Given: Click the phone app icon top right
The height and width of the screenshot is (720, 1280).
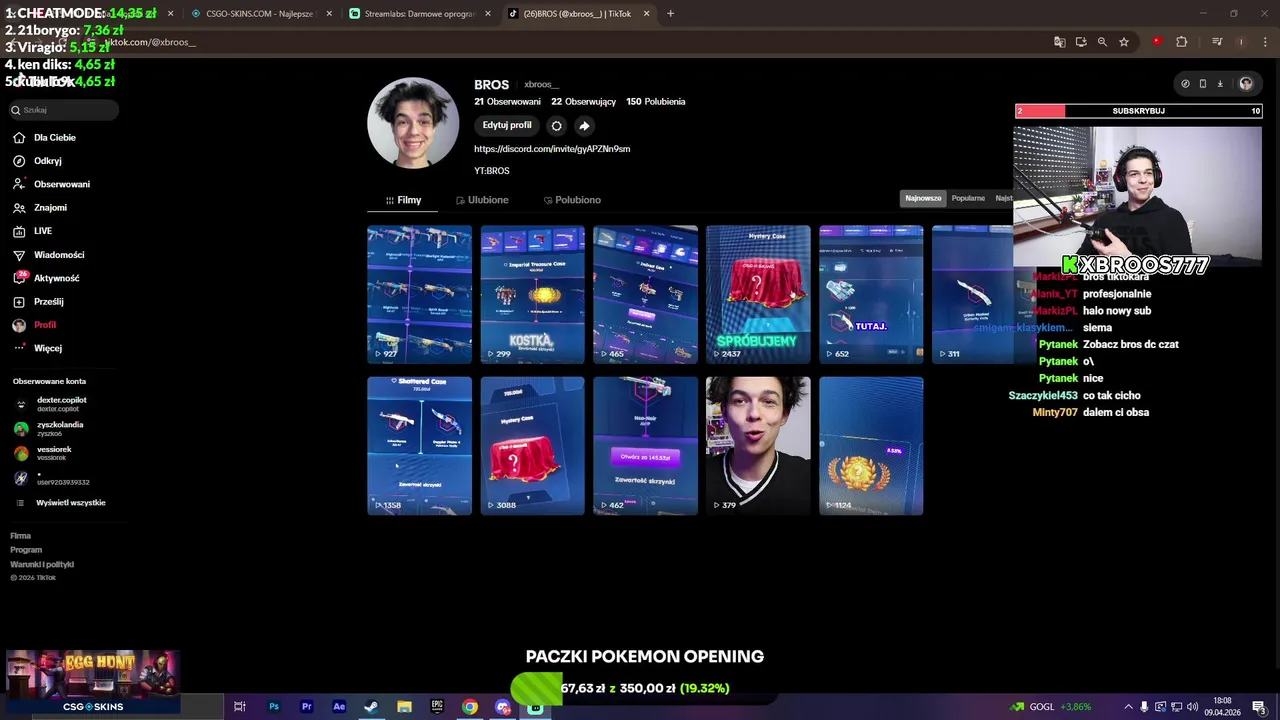Looking at the screenshot, I should (x=1202, y=84).
